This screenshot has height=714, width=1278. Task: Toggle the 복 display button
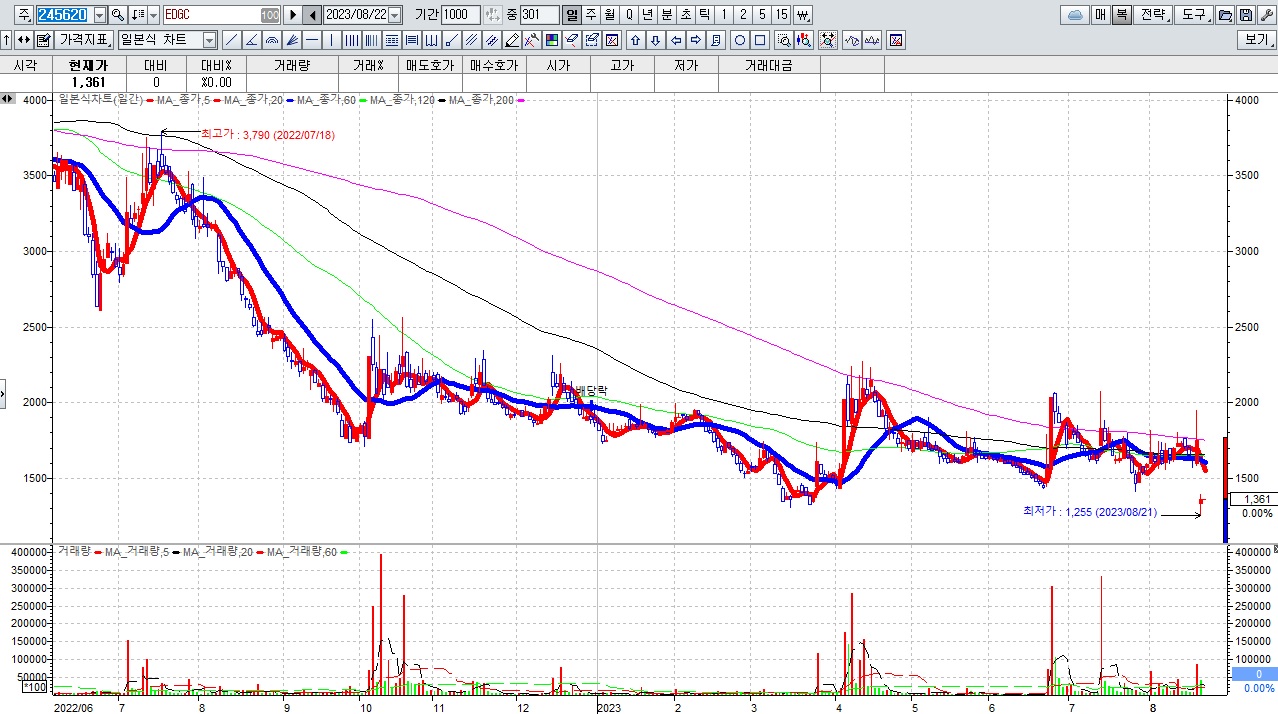1122,15
